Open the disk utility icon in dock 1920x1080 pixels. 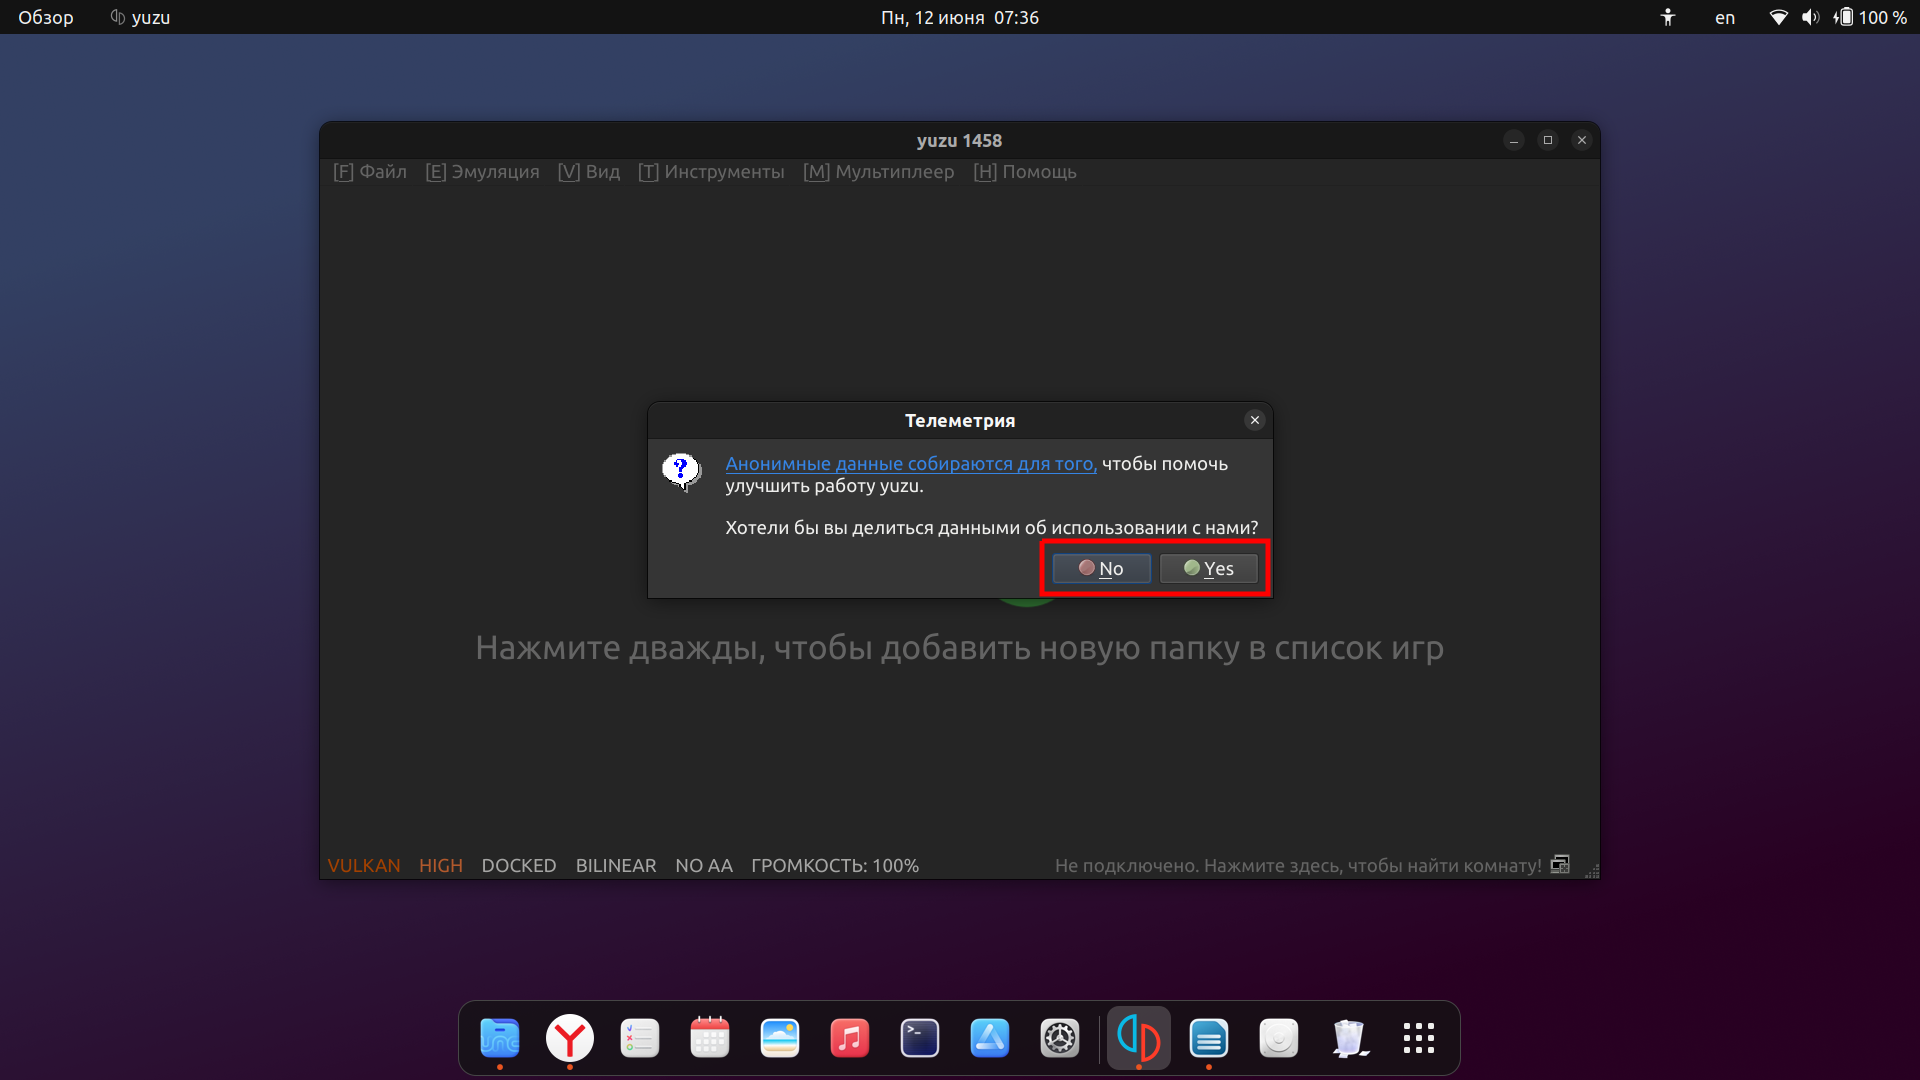1279,1038
